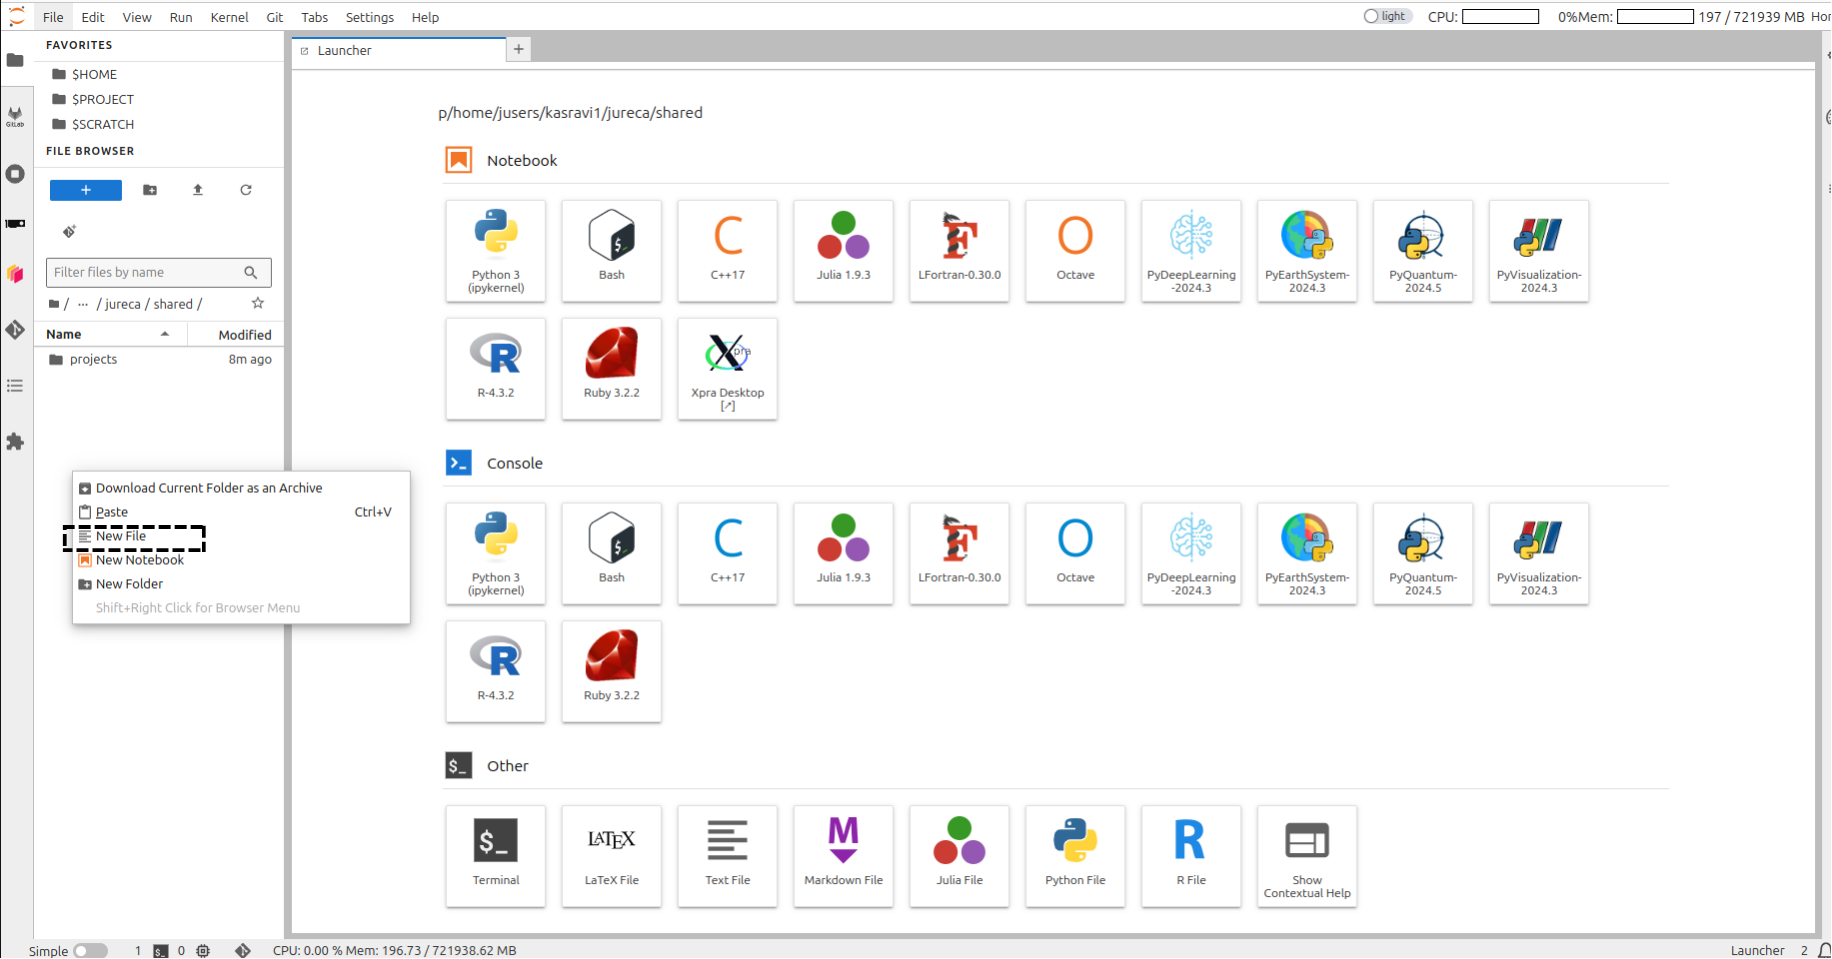This screenshot has height=959, width=1832.
Task: Open the Table of Contents sidebar icon
Action: click(15, 386)
